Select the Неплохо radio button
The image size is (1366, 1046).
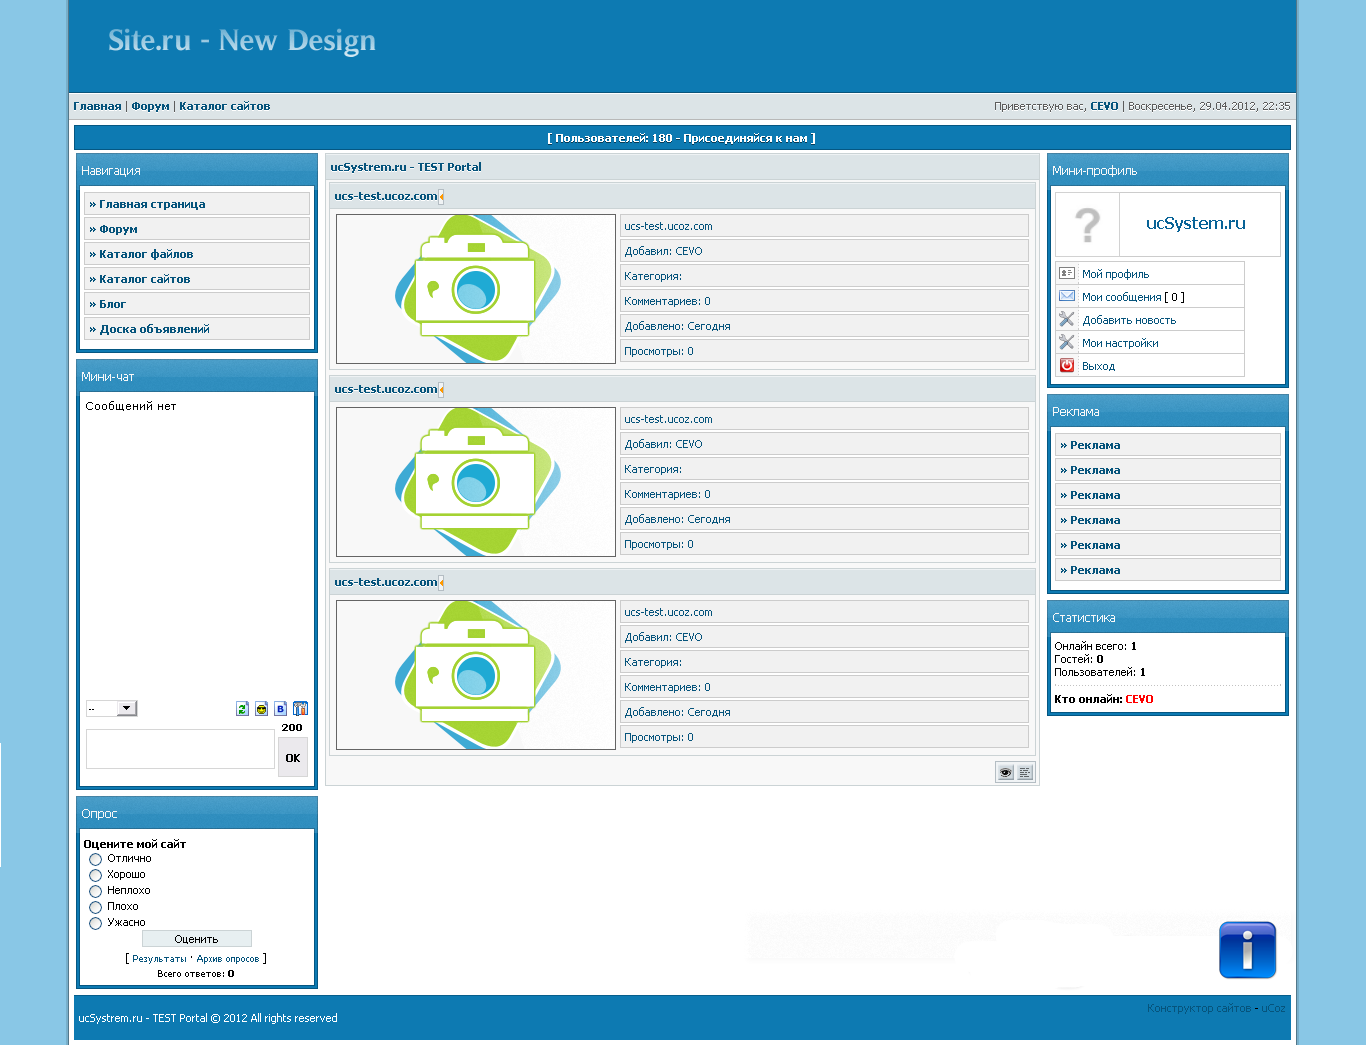[96, 891]
